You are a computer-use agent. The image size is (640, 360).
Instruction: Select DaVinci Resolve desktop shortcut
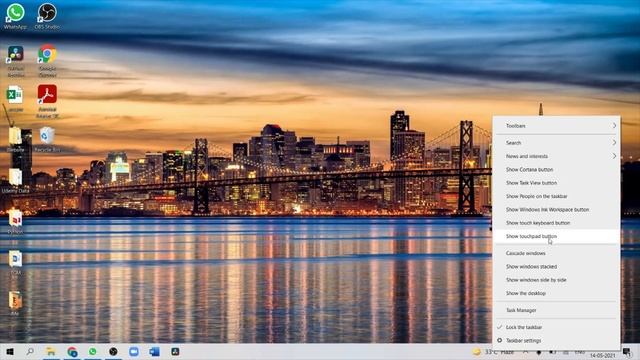16,60
